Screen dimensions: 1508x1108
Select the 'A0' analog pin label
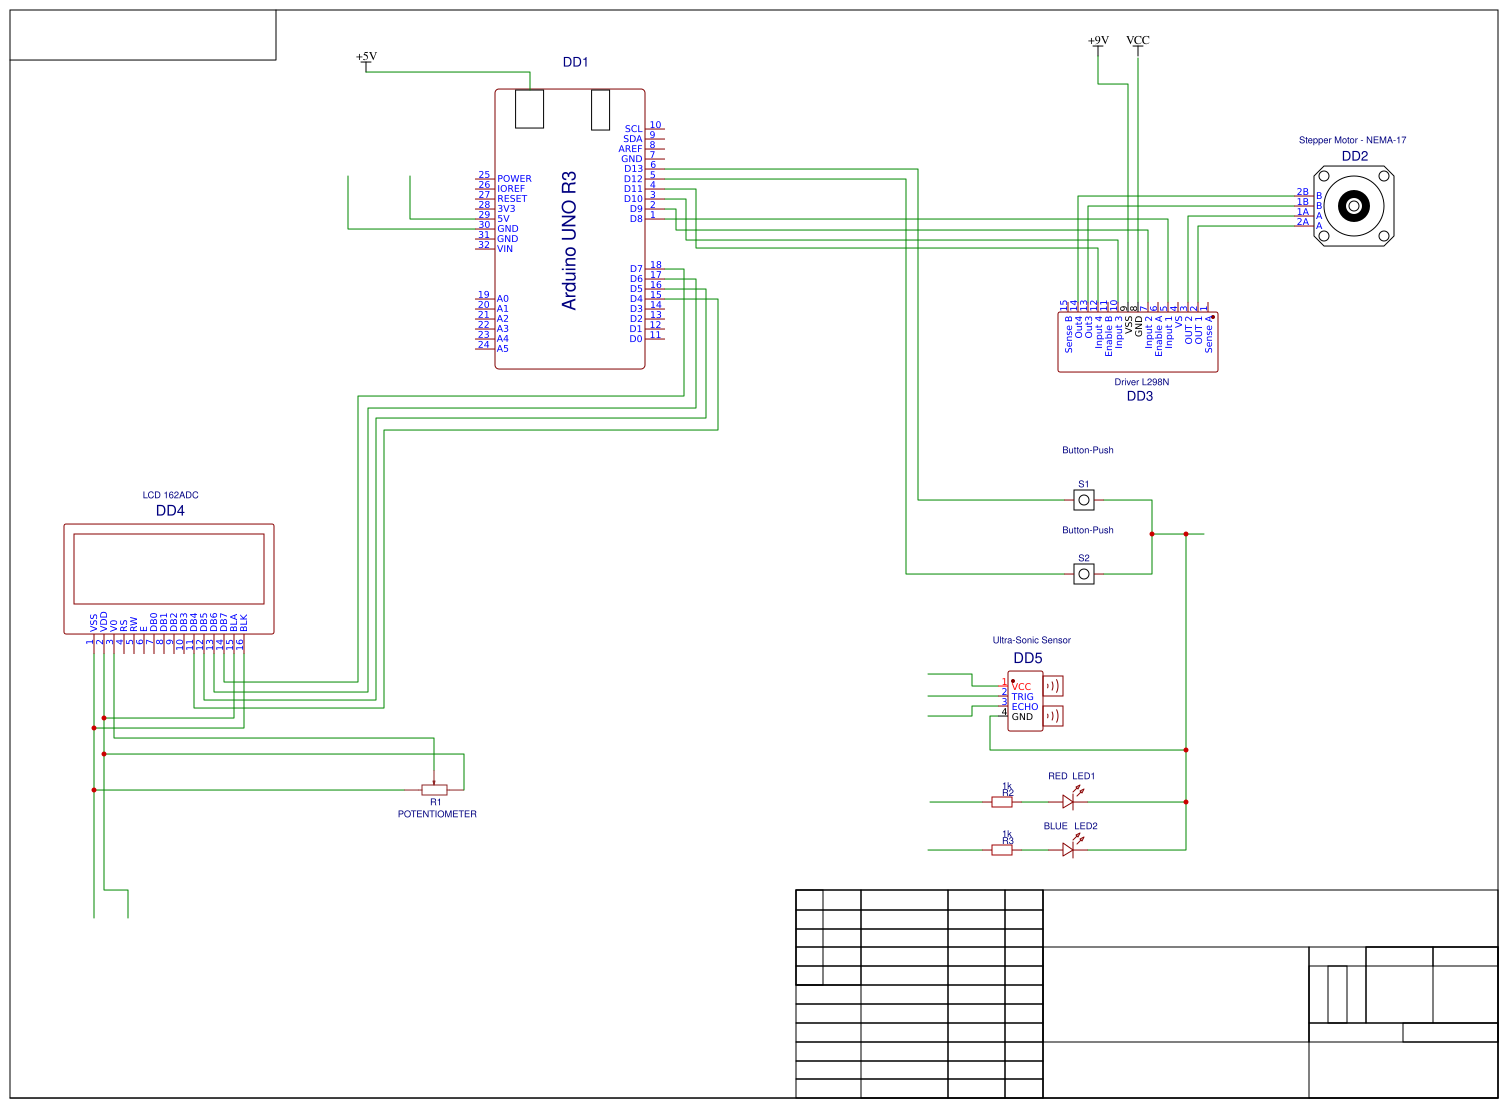point(503,299)
